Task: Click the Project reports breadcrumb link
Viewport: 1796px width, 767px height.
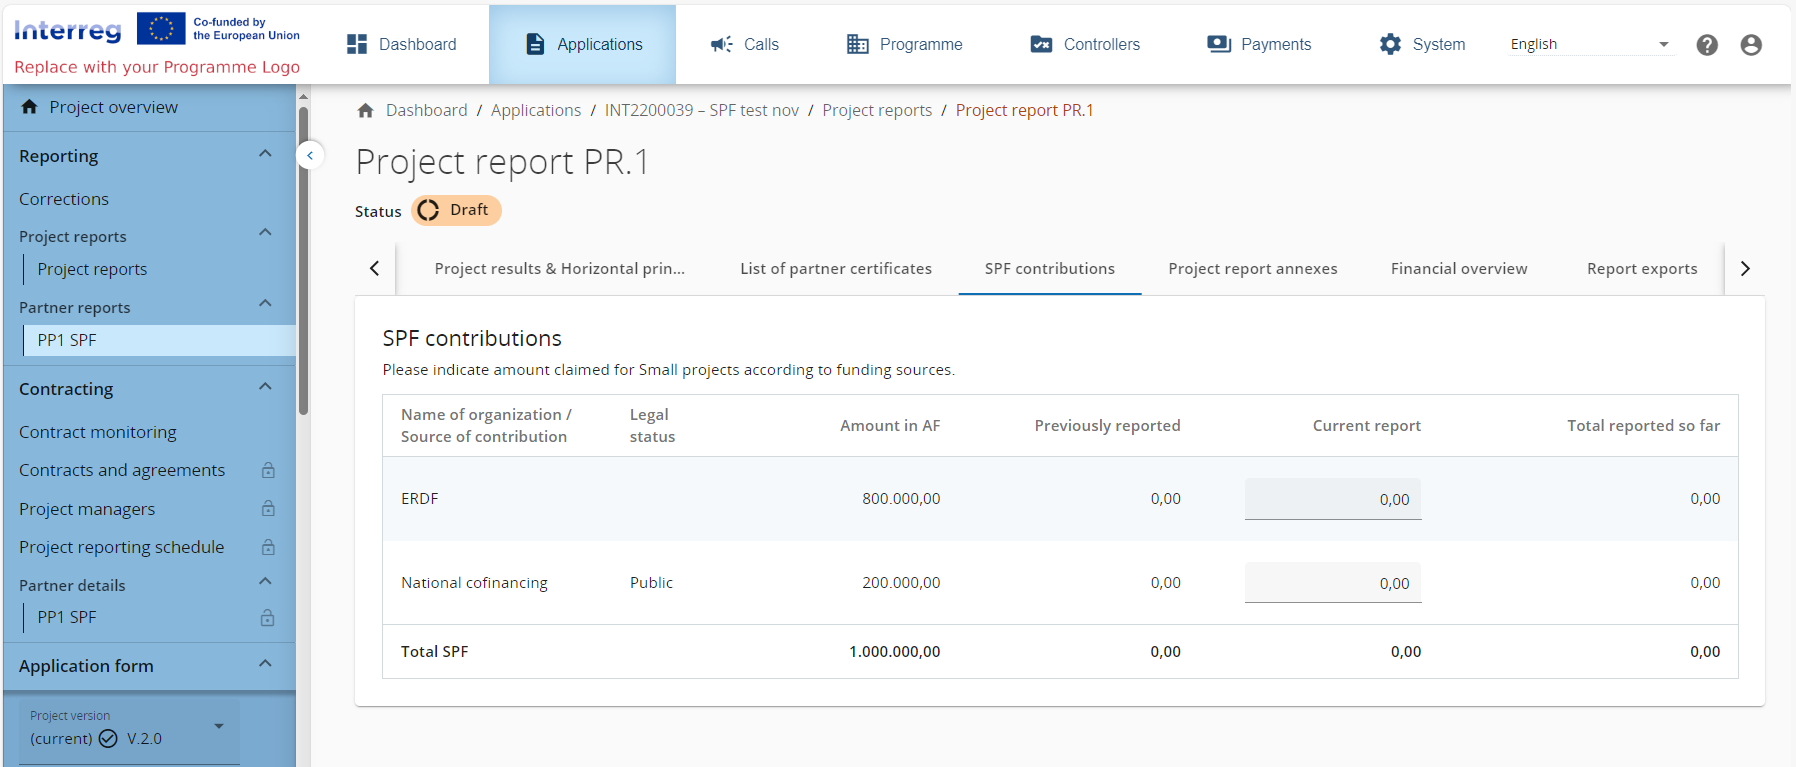Action: point(876,111)
